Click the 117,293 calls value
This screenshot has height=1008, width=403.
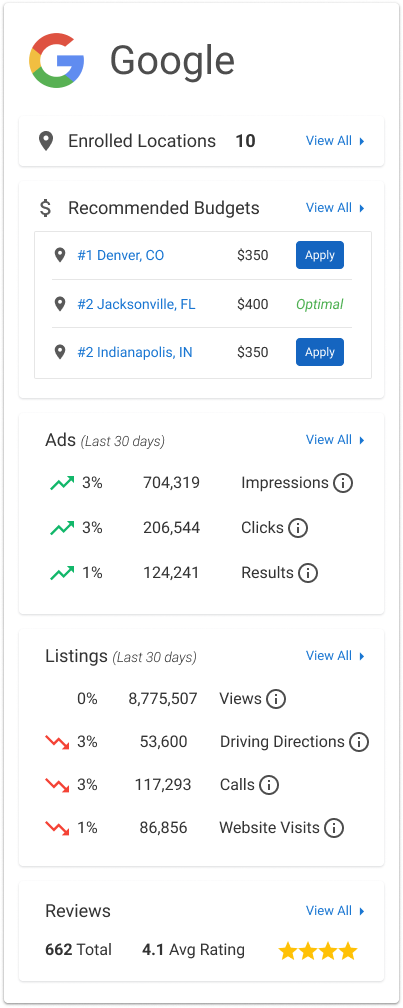(x=163, y=785)
